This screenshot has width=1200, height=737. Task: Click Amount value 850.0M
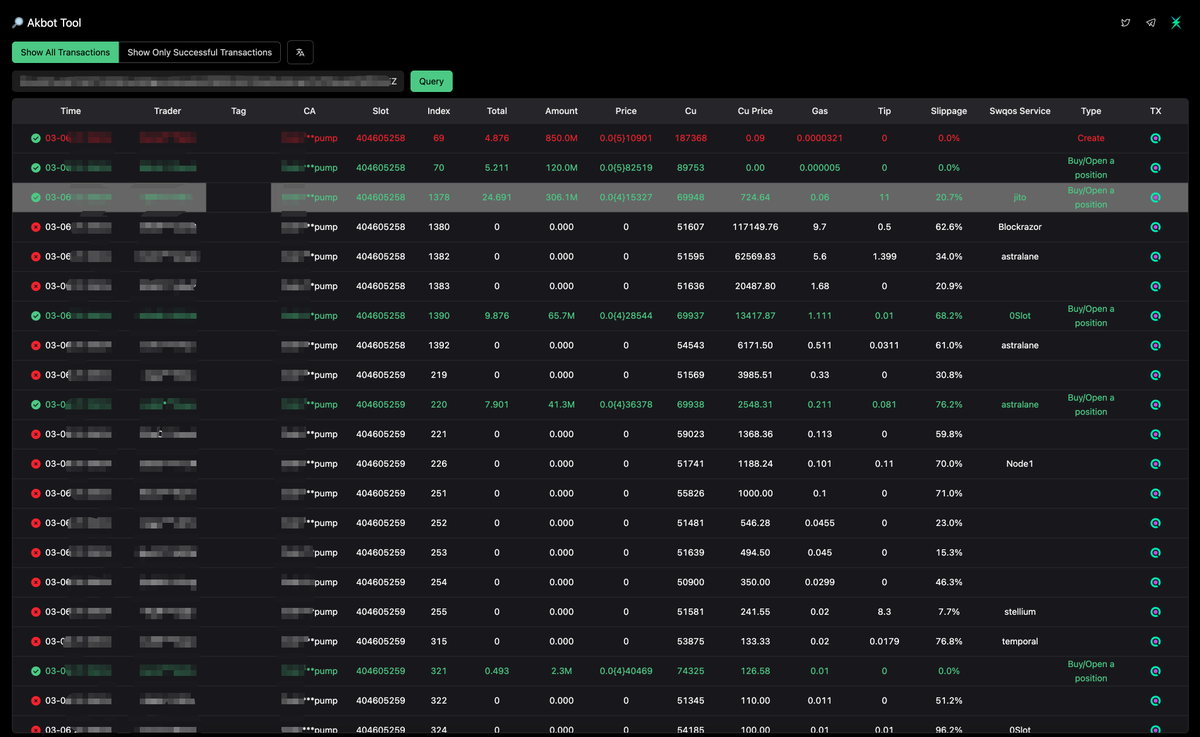pos(562,138)
